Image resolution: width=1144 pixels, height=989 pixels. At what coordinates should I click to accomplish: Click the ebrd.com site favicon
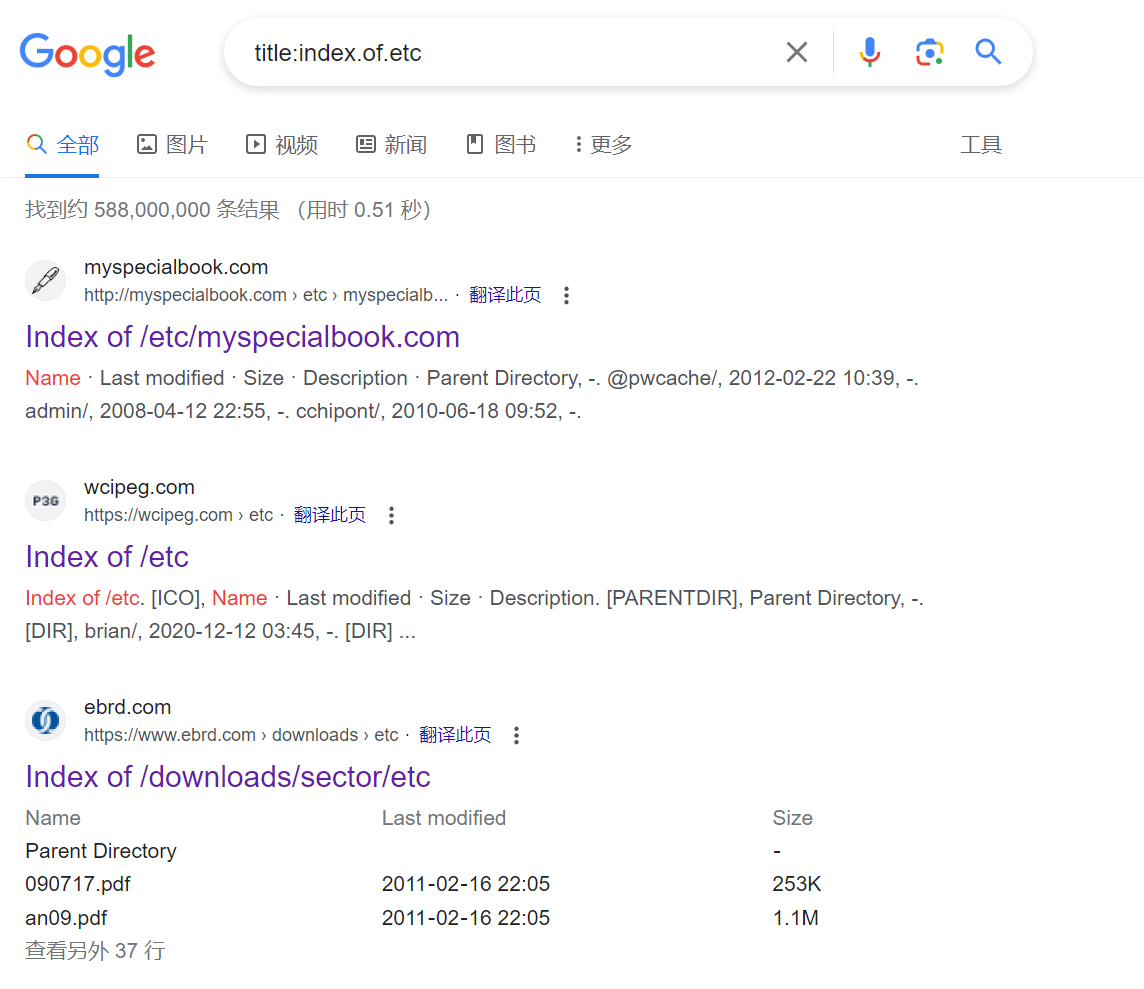pos(45,721)
